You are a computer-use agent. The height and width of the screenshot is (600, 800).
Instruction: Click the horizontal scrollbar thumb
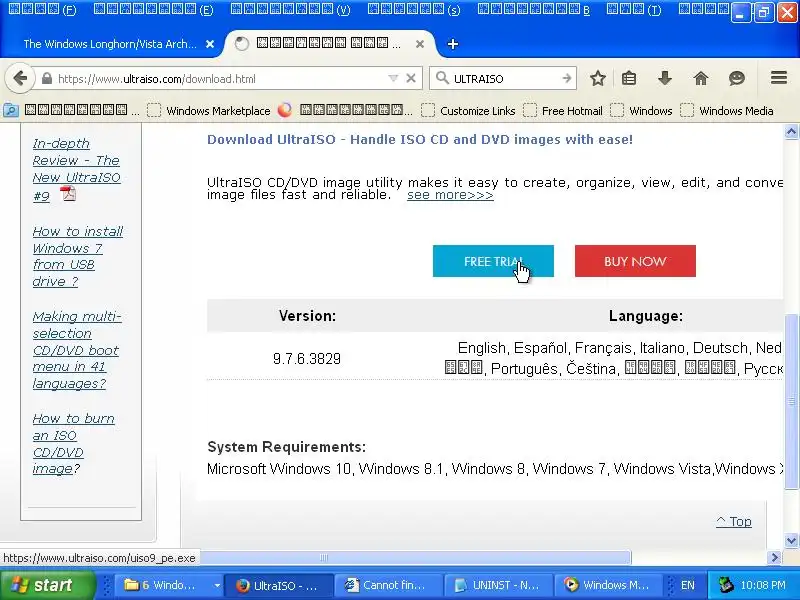[x=414, y=558]
